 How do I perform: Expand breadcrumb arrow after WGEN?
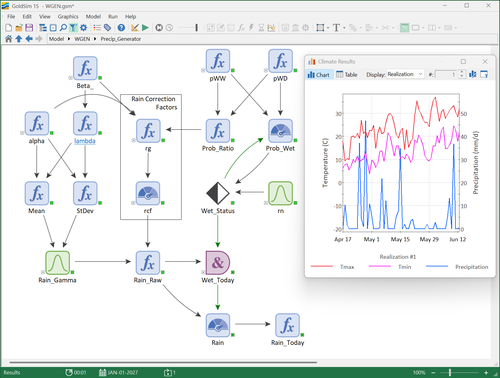95,39
